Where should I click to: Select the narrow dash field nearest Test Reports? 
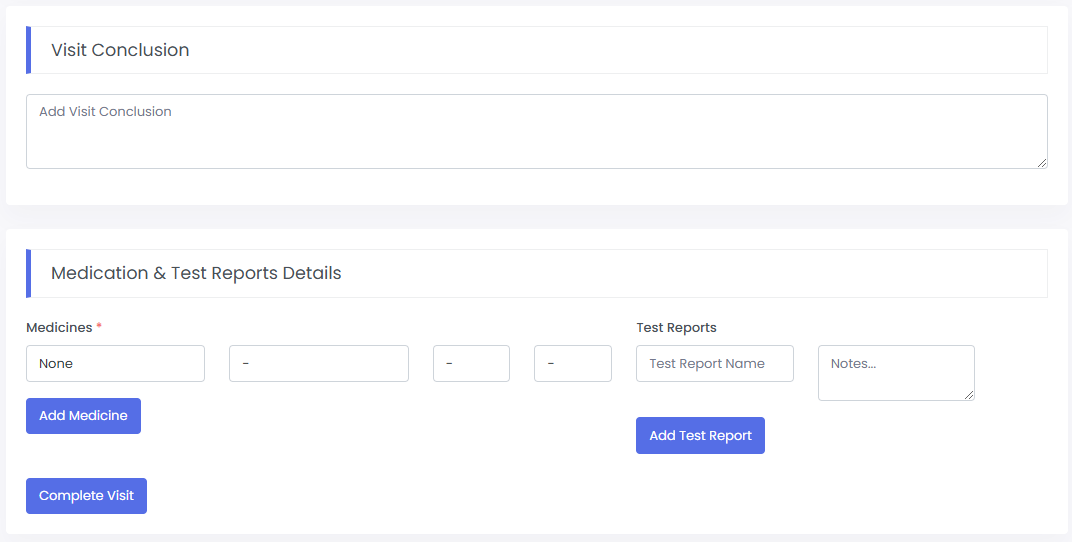(572, 364)
